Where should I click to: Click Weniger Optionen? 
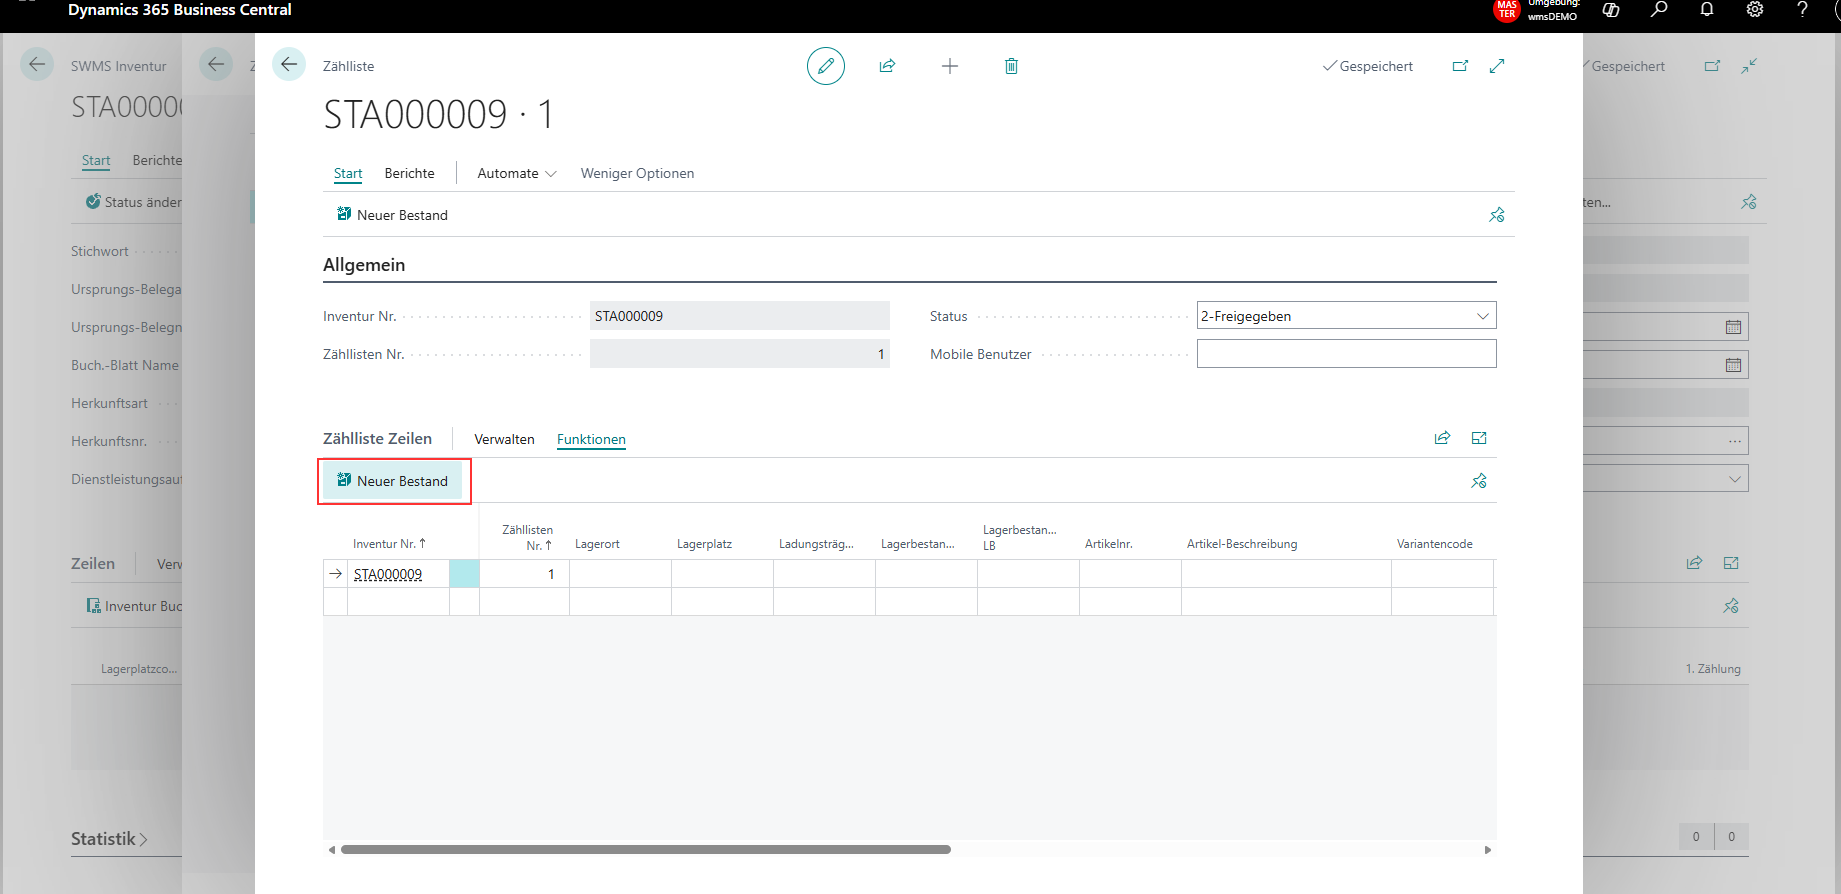637,173
